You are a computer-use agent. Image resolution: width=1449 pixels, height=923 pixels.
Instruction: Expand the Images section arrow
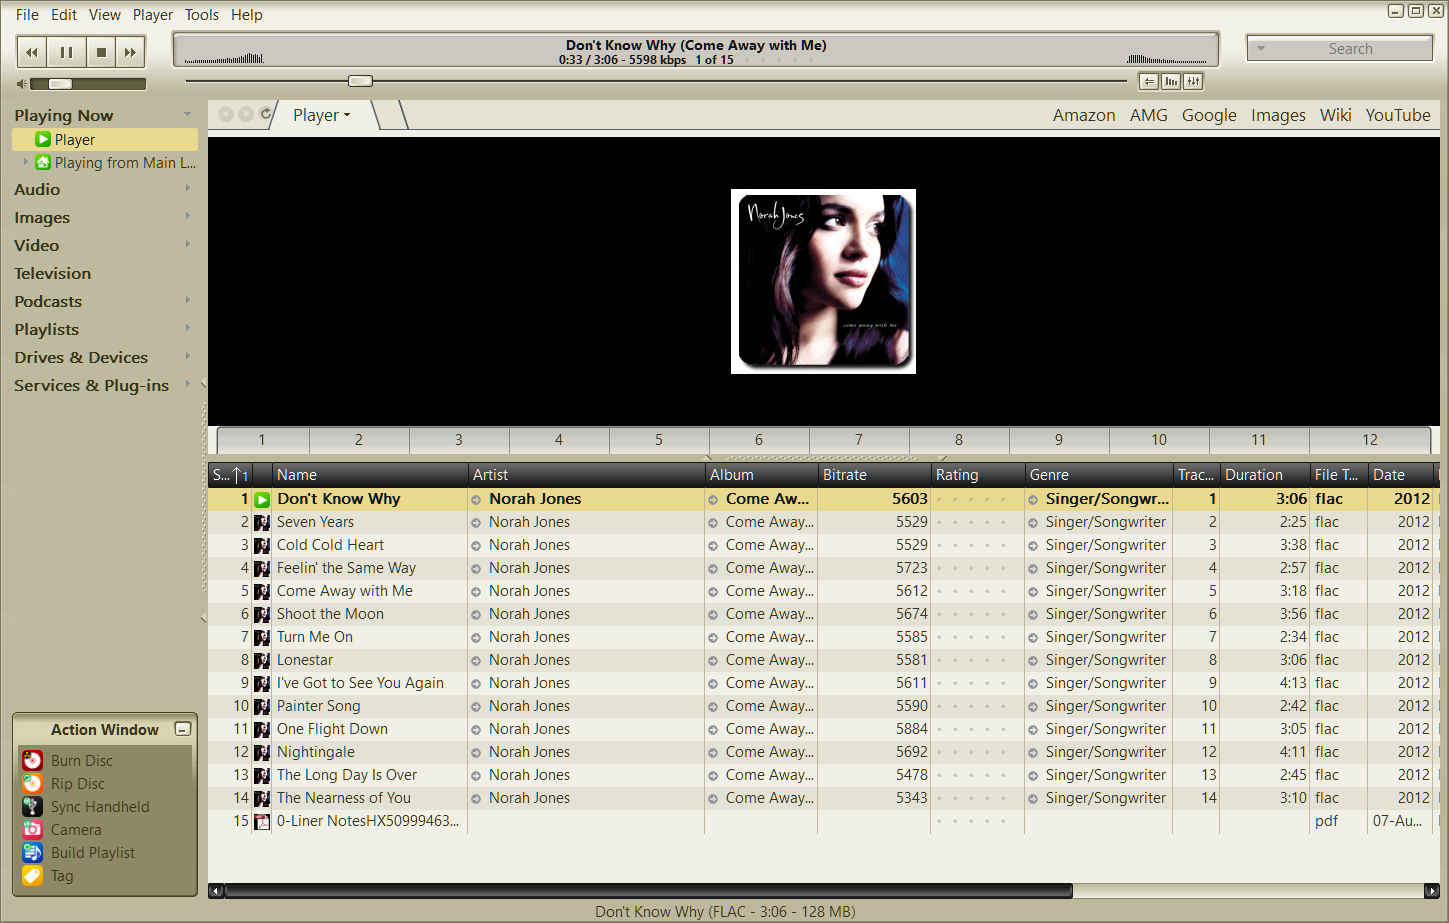tap(187, 216)
